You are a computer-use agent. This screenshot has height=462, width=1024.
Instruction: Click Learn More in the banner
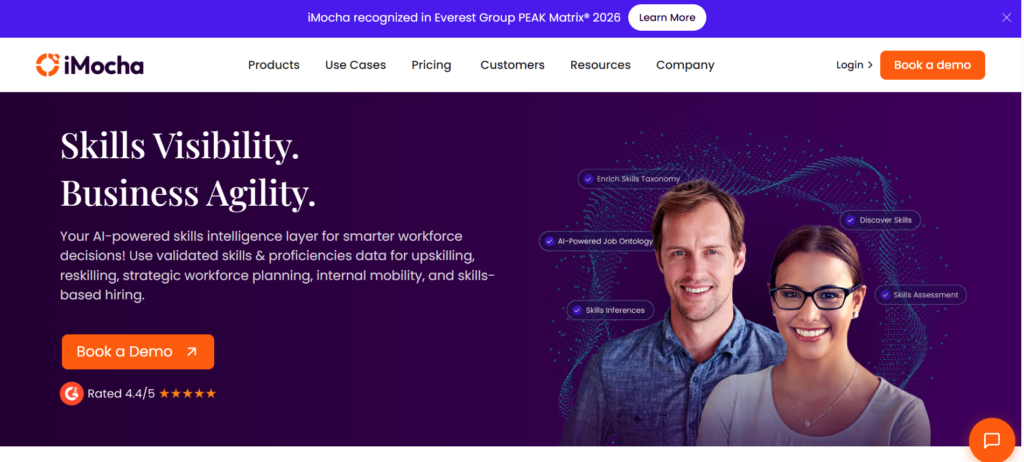point(667,18)
